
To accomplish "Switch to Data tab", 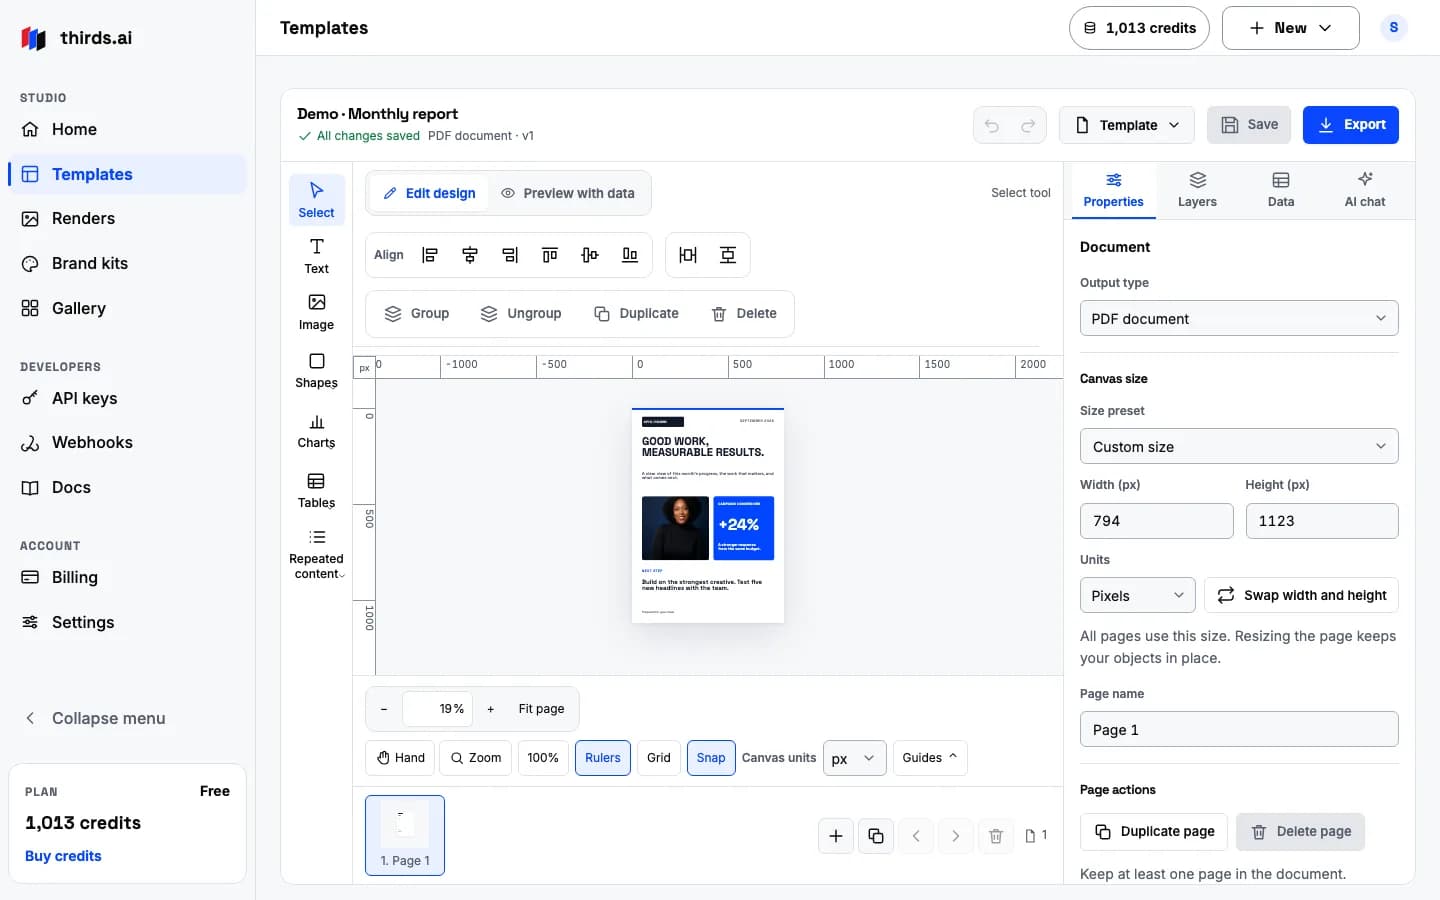I will [1281, 190].
